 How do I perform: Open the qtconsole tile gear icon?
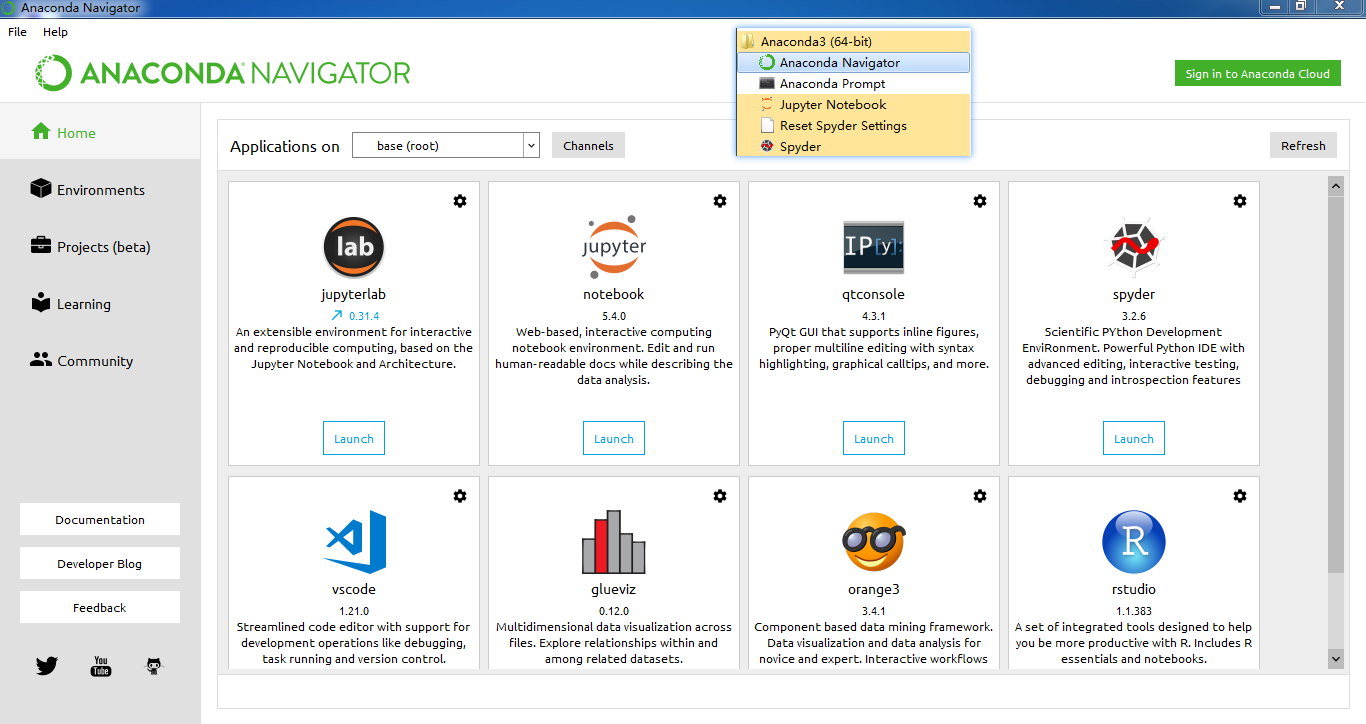[x=980, y=201]
